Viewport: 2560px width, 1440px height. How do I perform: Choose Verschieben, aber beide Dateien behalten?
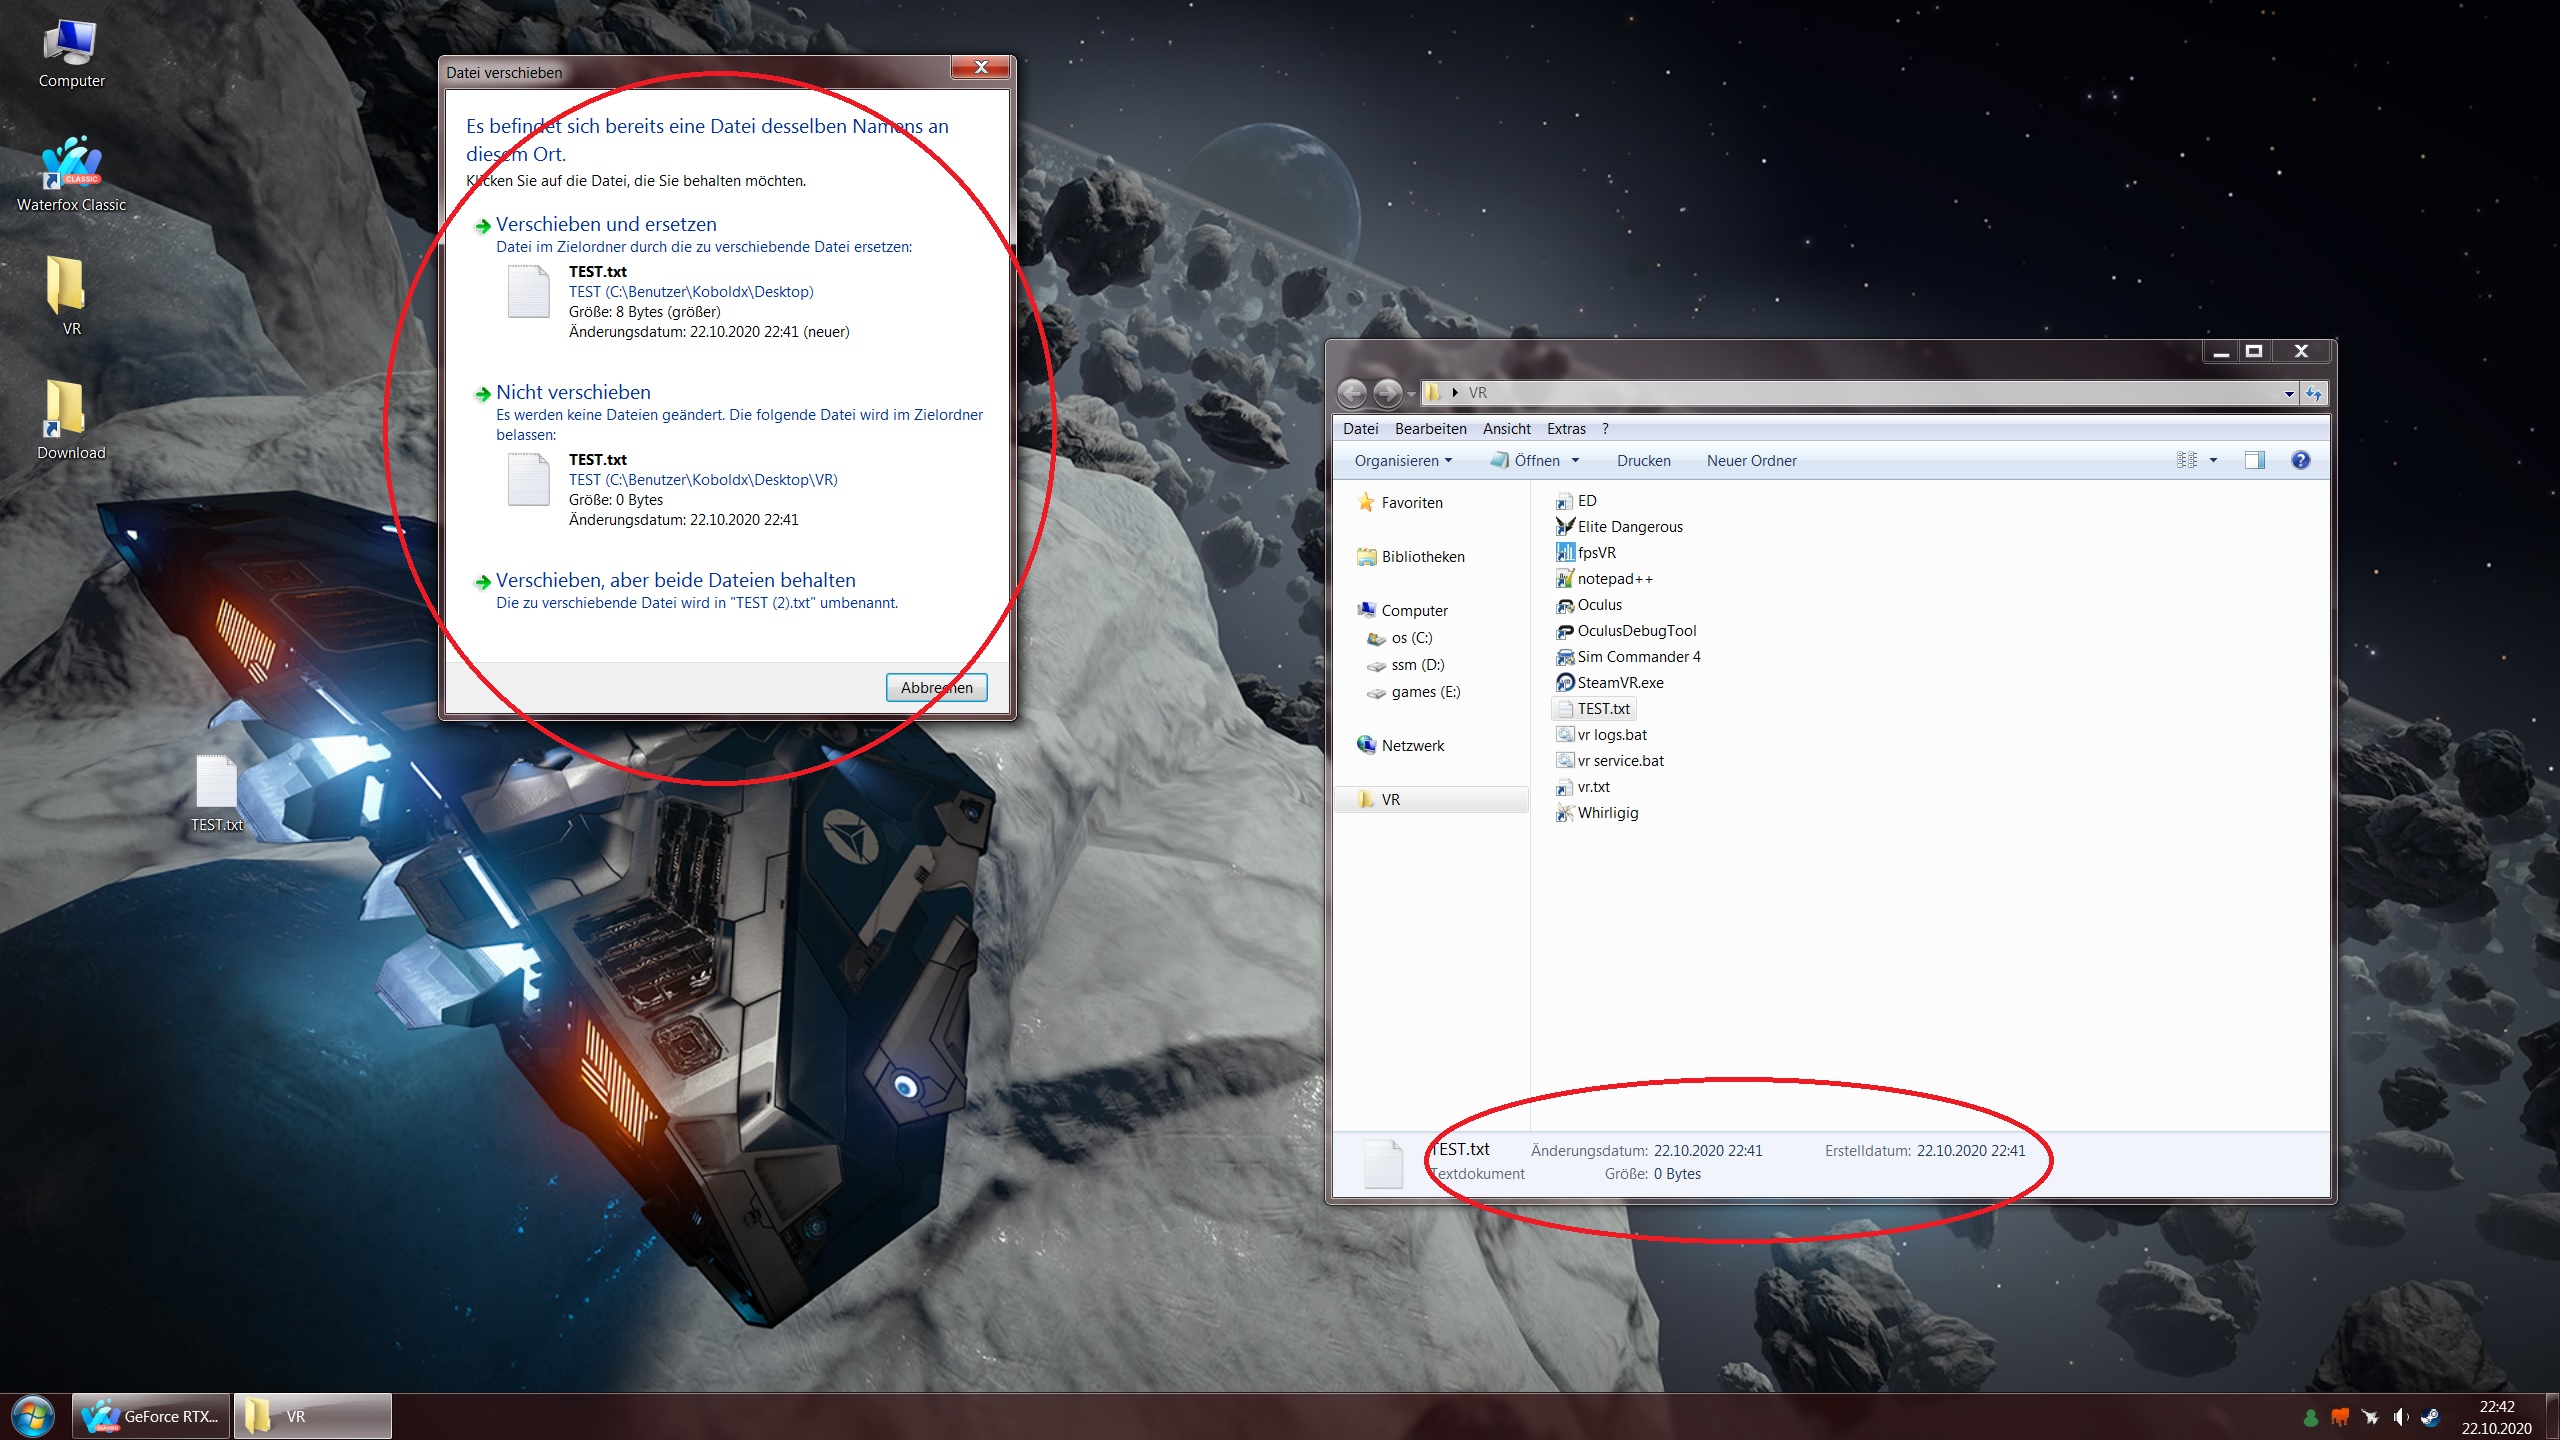(x=675, y=581)
